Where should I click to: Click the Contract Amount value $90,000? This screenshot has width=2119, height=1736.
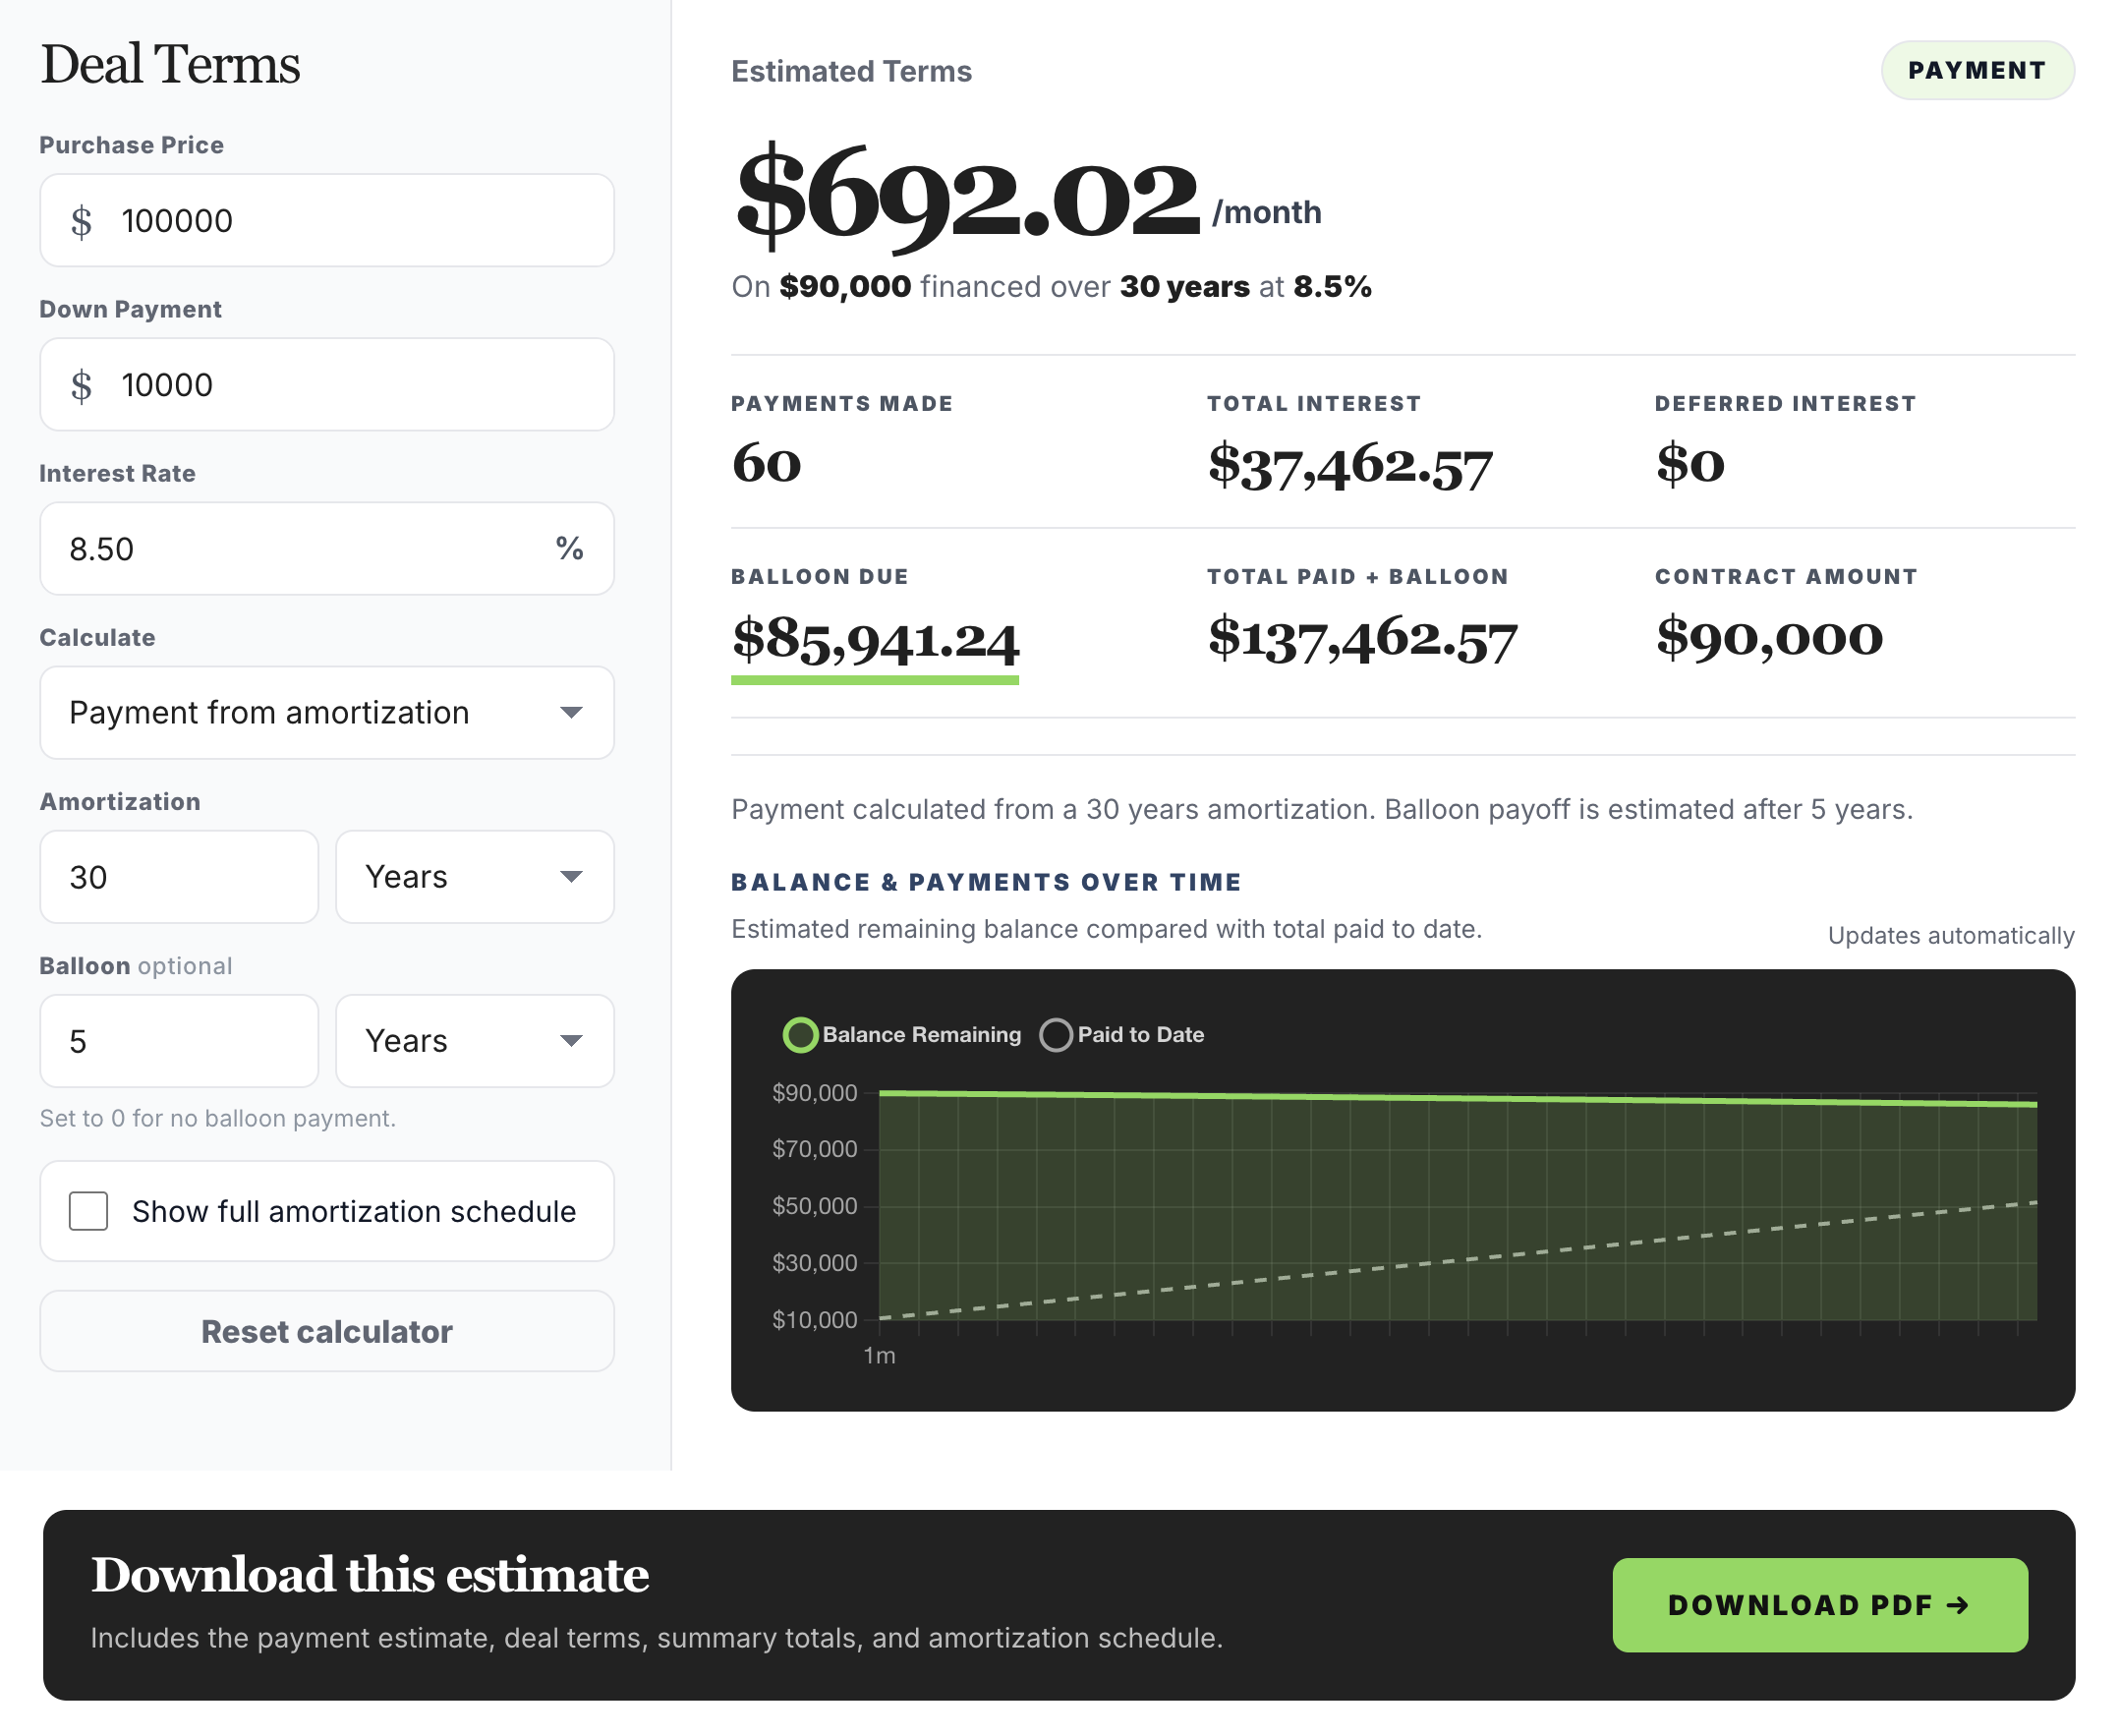coord(1768,637)
